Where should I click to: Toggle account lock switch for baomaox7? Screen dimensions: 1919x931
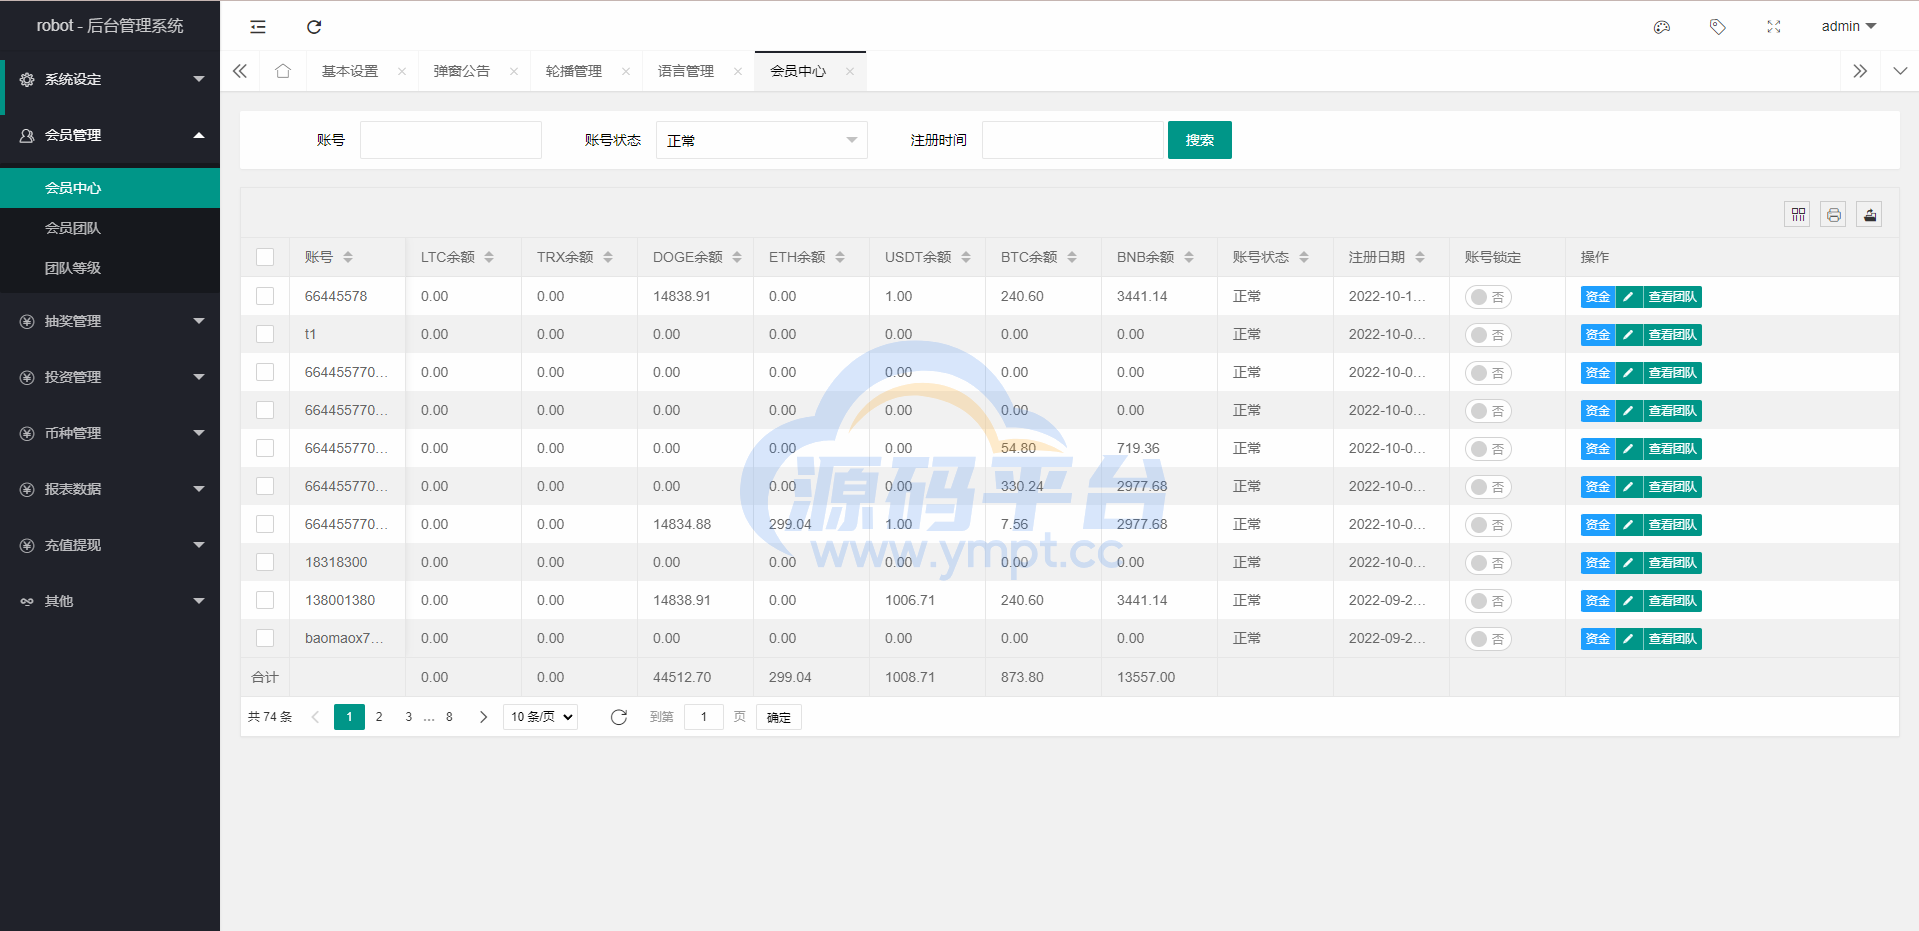point(1488,639)
